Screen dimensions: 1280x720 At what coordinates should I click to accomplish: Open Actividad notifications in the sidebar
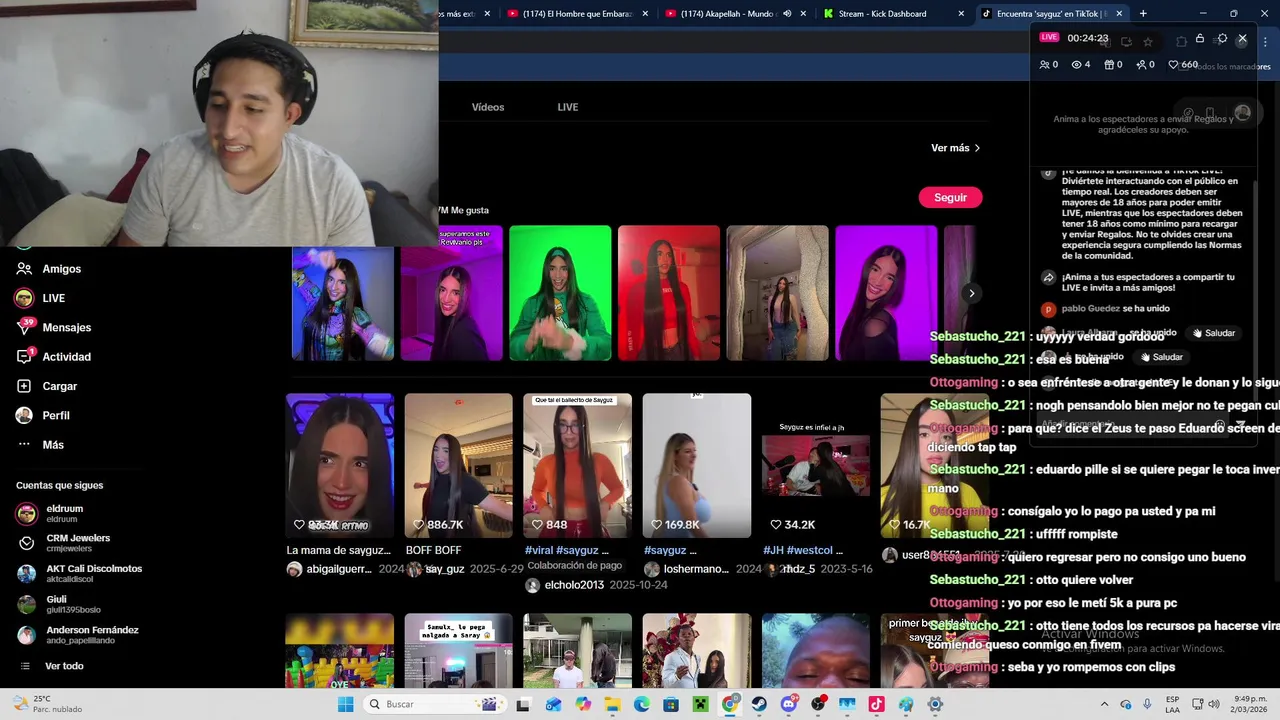click(54, 357)
